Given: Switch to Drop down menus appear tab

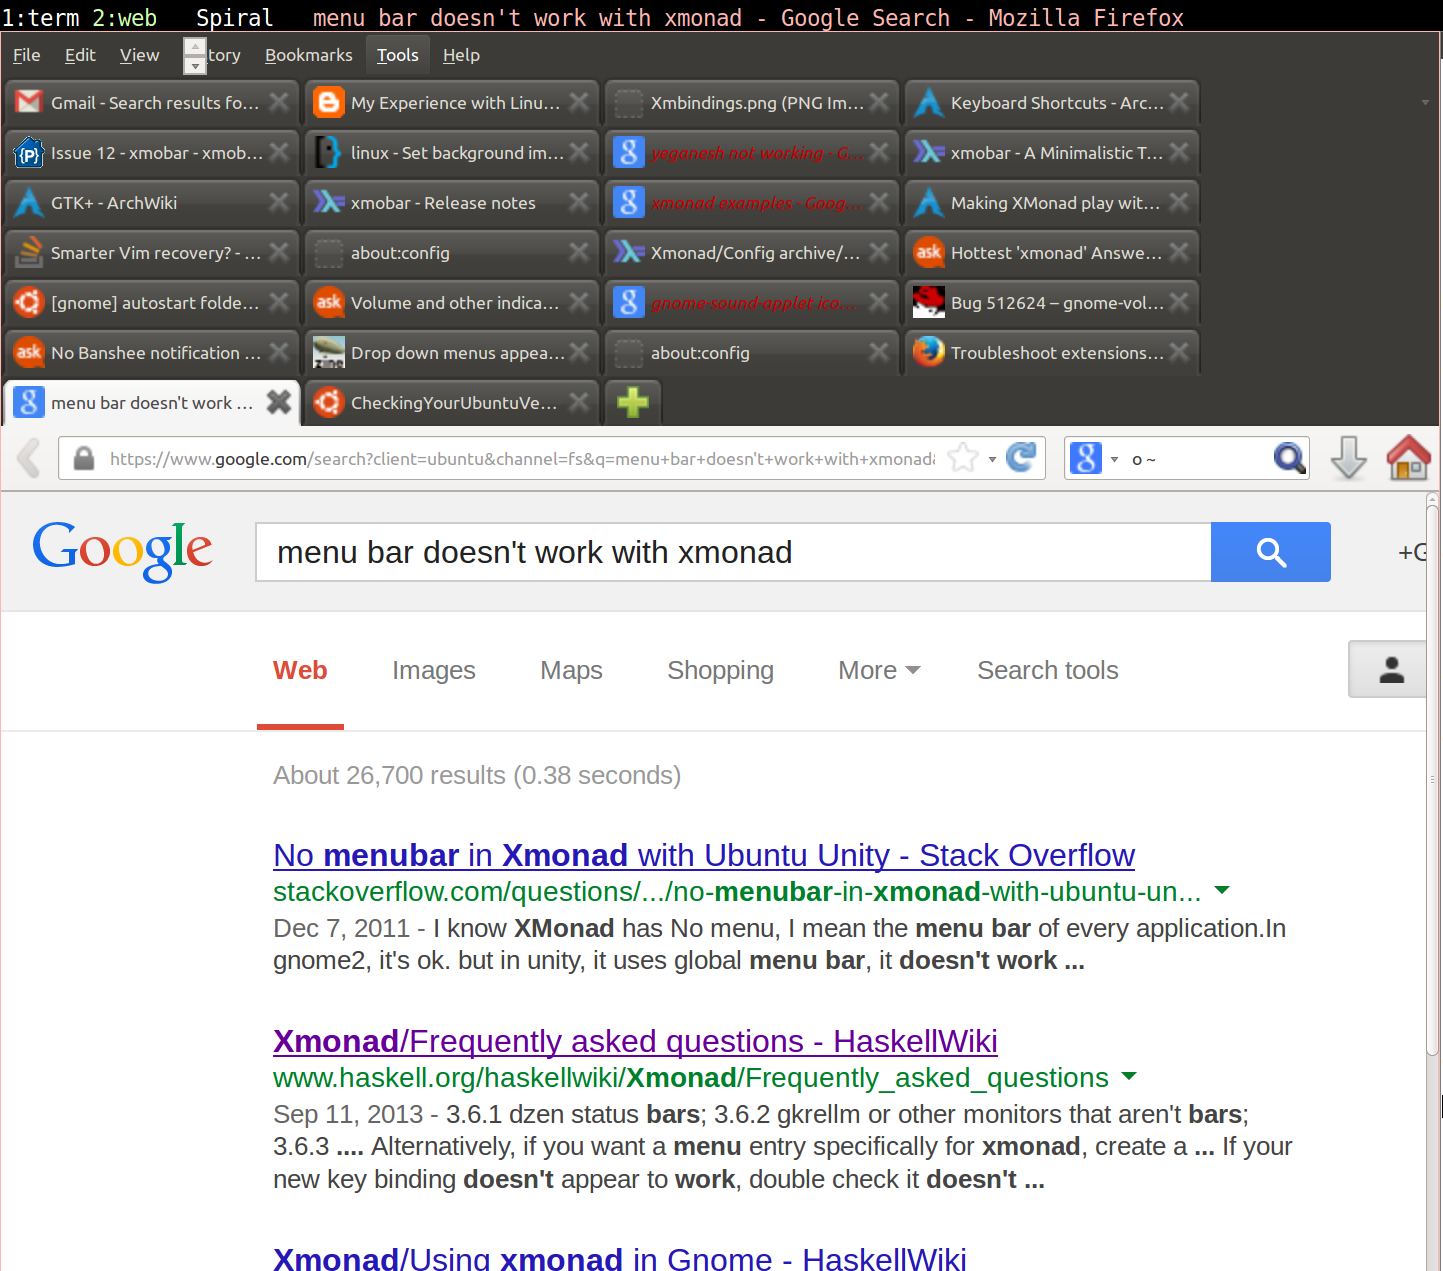Looking at the screenshot, I should [x=452, y=352].
